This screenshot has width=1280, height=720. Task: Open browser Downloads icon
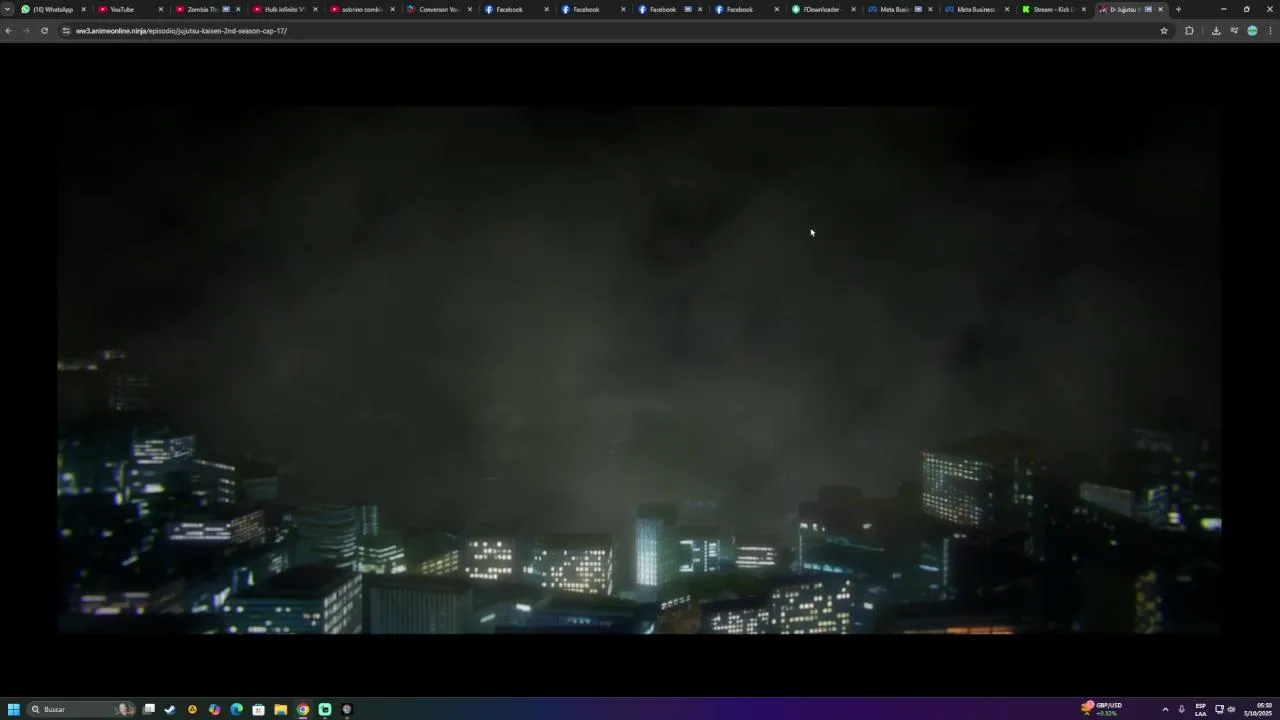click(1216, 31)
